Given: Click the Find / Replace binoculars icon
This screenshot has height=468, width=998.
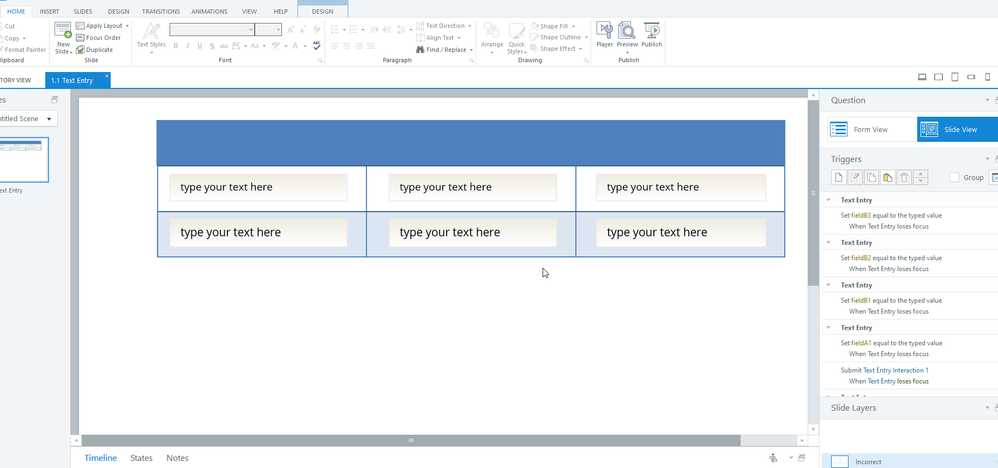Looking at the screenshot, I should coord(421,49).
